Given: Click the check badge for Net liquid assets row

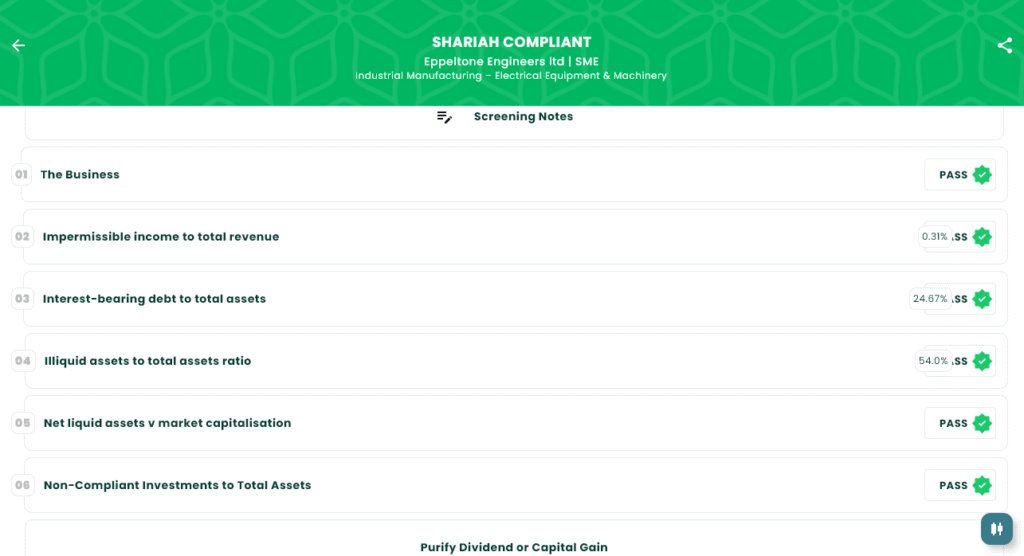Looking at the screenshot, I should pos(982,423).
